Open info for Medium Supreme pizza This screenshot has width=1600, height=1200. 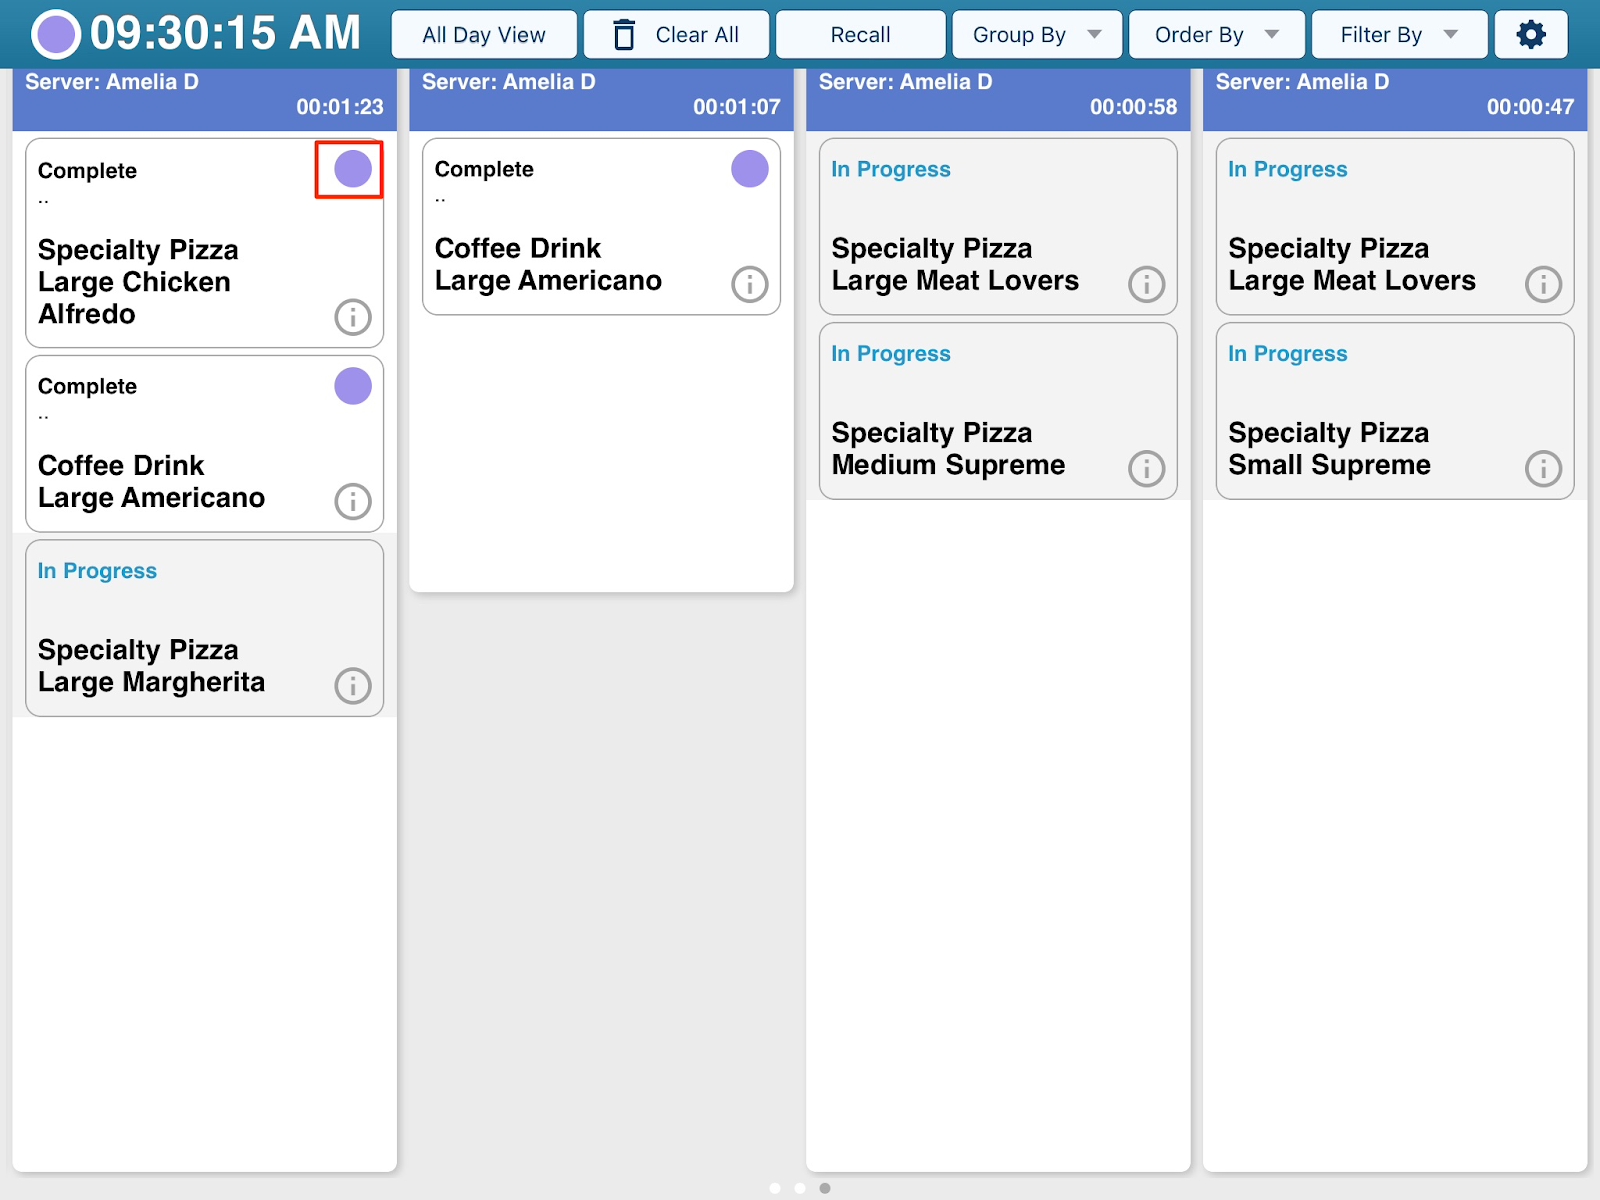(1146, 468)
